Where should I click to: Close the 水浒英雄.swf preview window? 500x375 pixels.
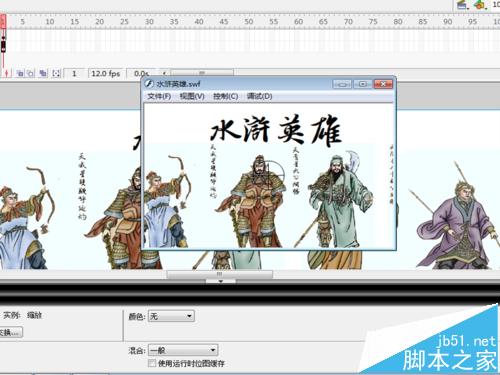383,84
